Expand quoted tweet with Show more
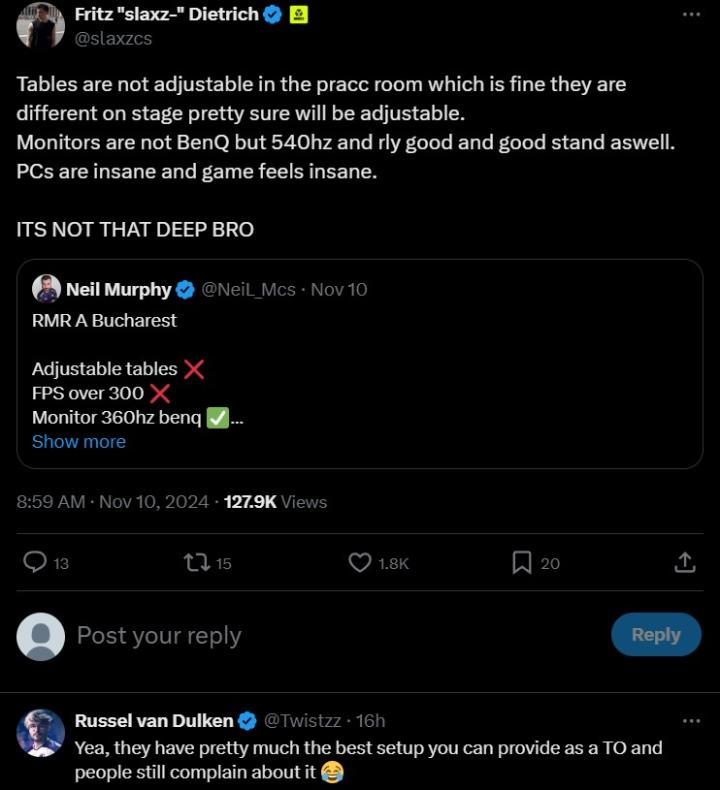 click(79, 441)
